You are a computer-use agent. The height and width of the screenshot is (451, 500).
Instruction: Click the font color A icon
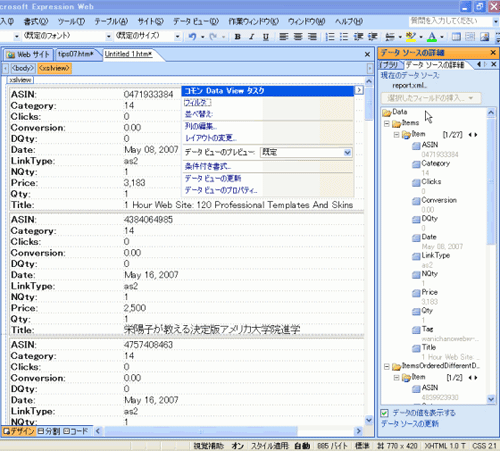tap(432, 36)
